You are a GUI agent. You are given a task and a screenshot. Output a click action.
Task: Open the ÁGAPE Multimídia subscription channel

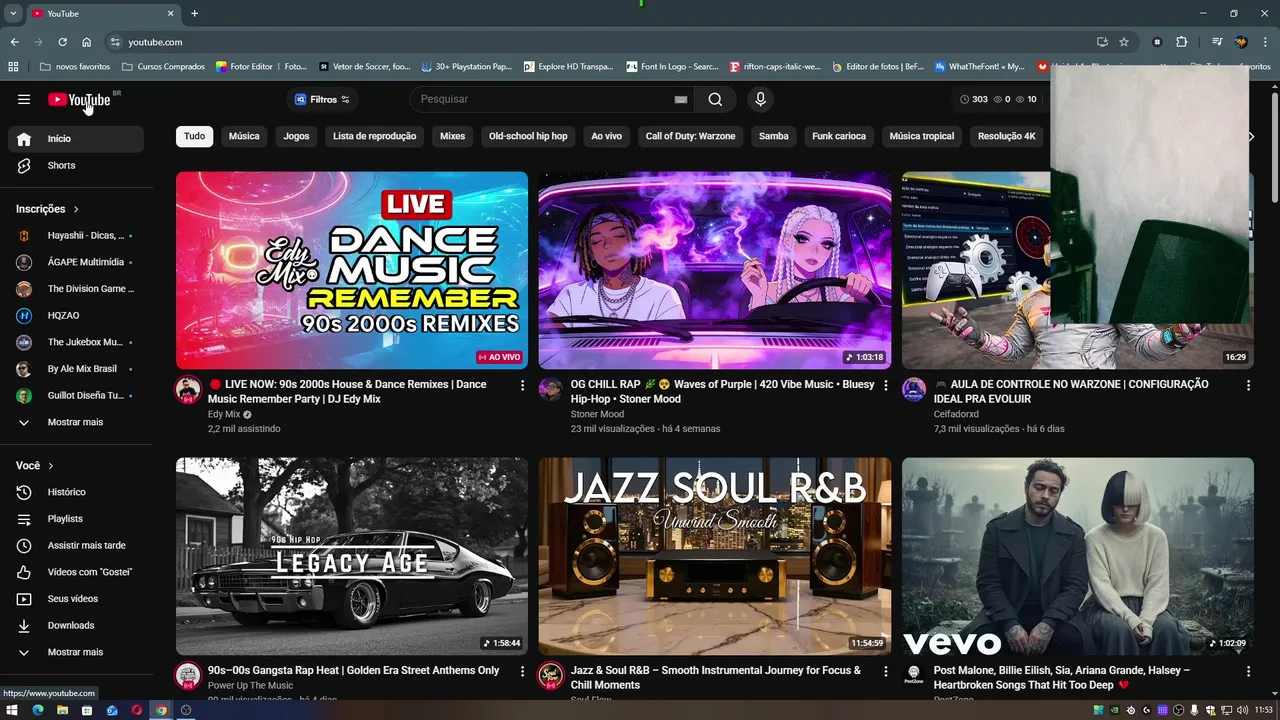[76, 262]
